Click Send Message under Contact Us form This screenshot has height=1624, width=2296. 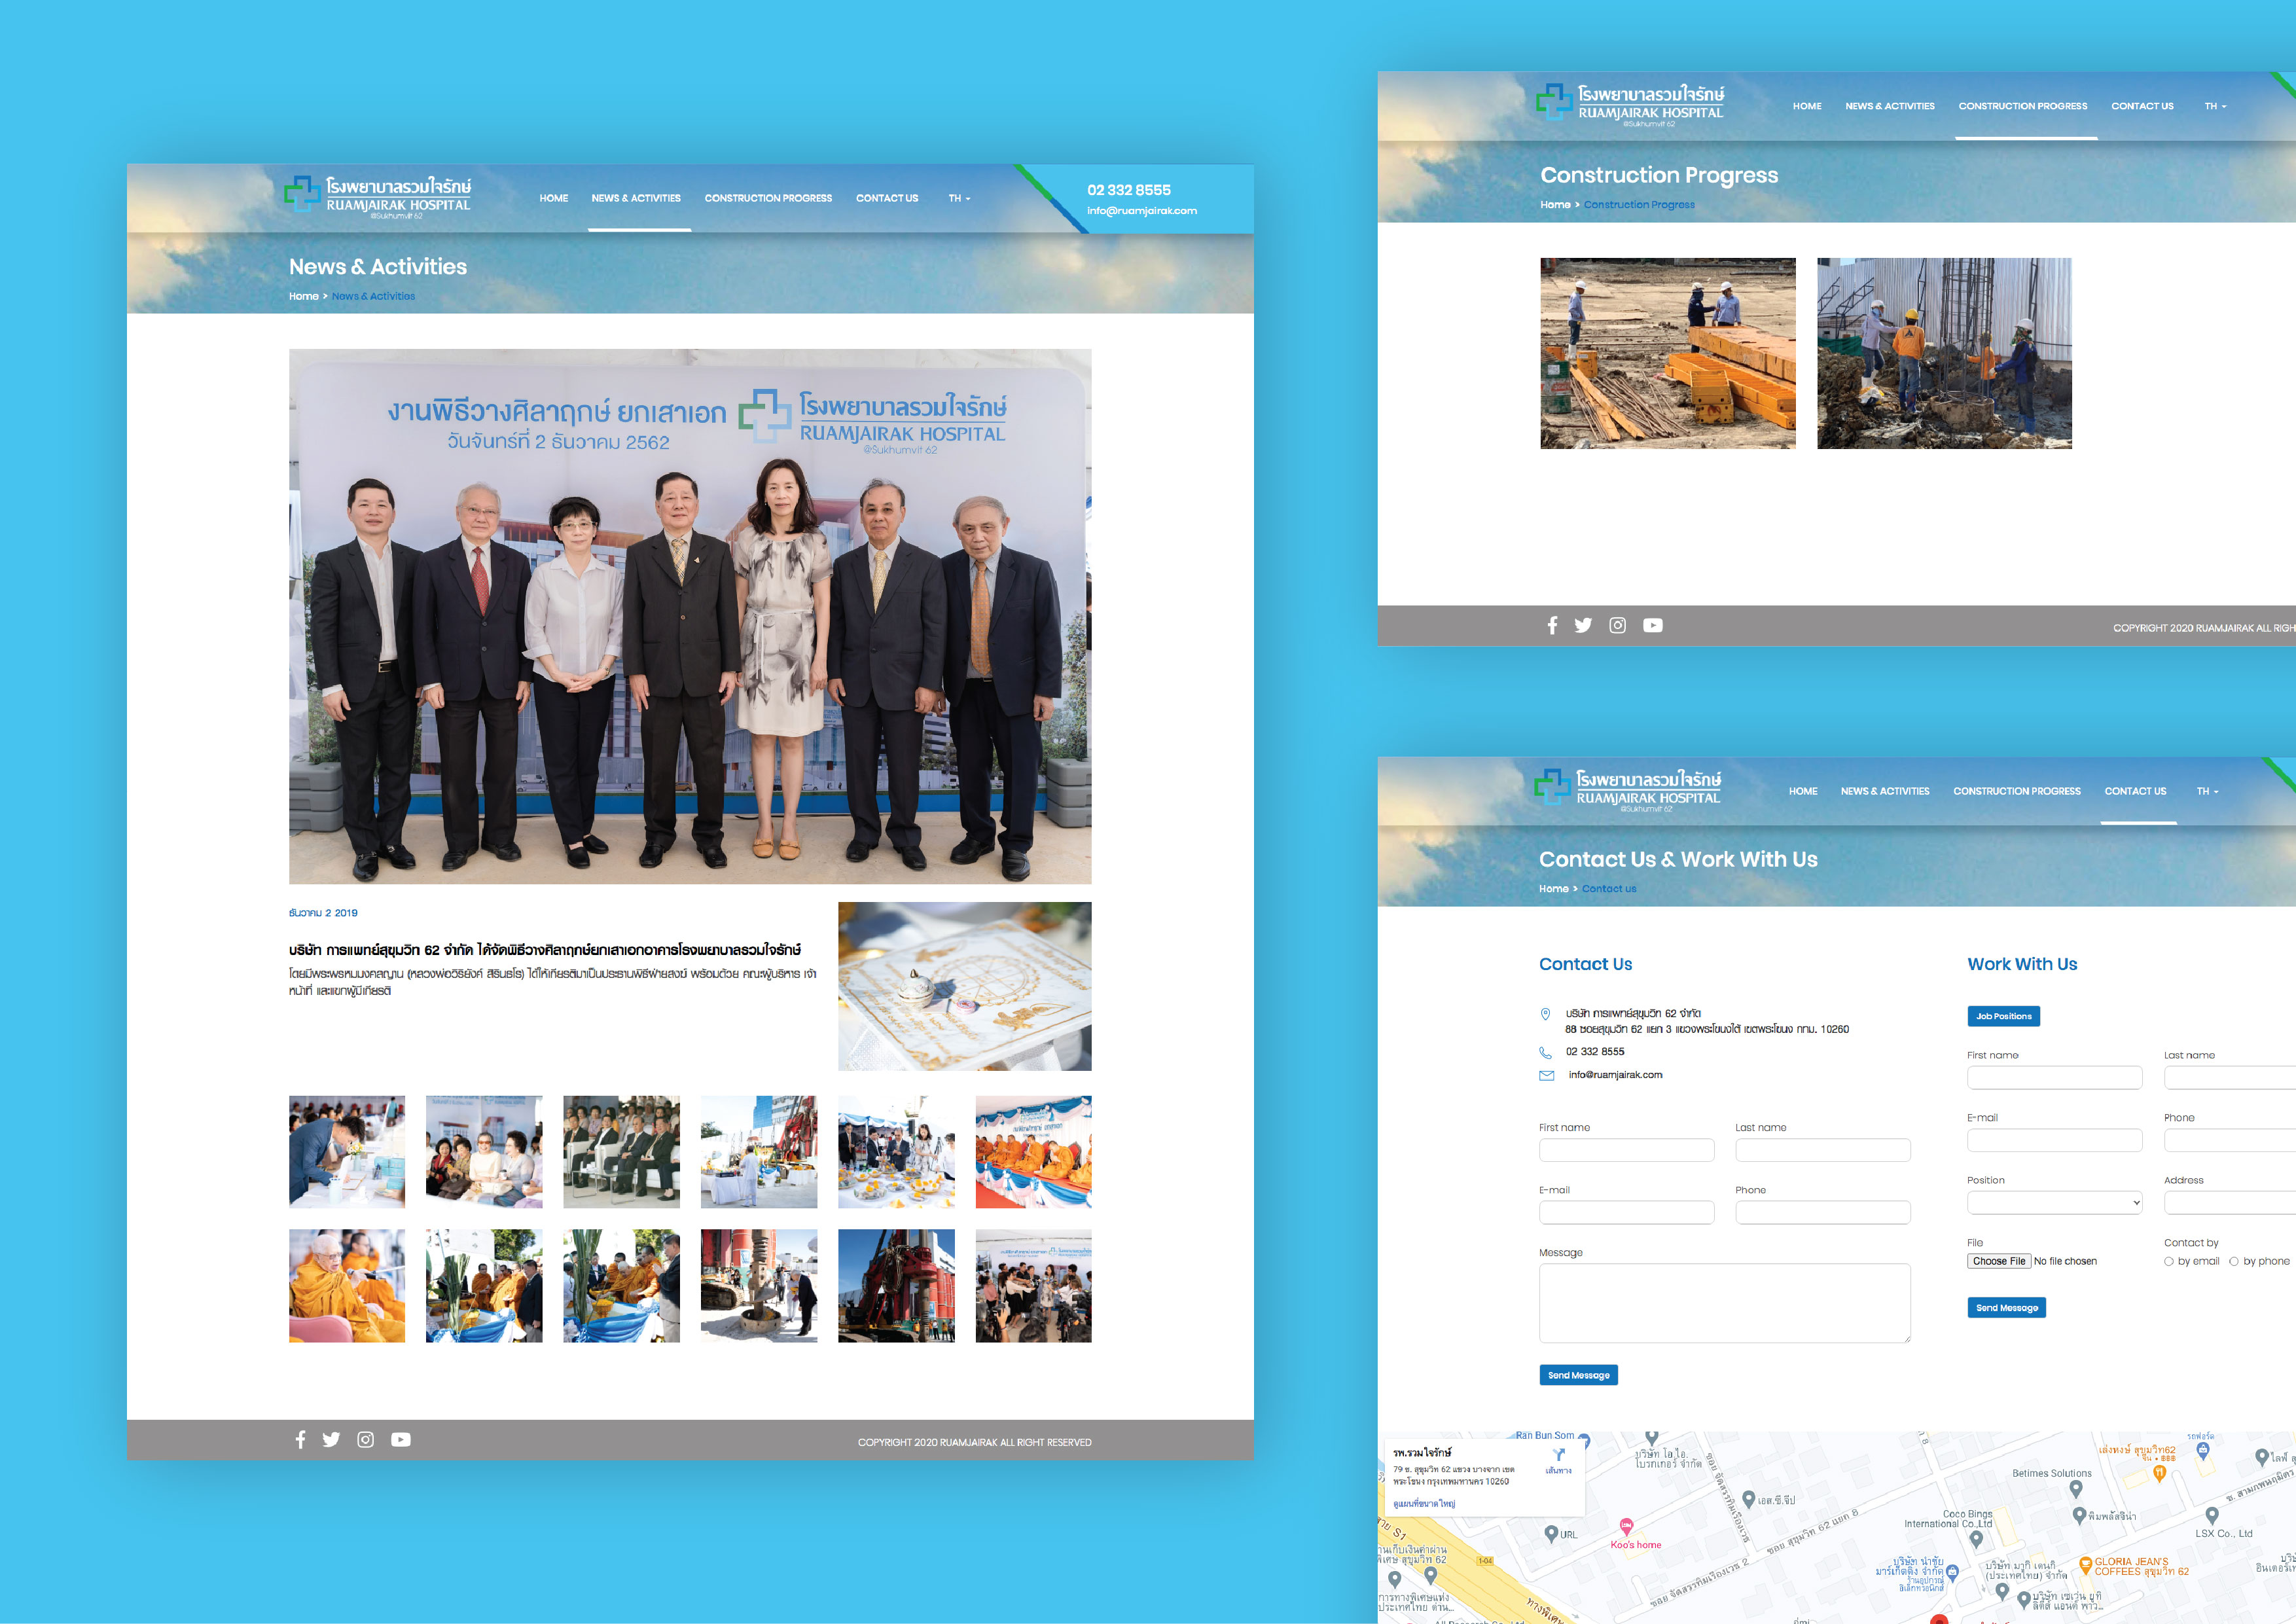point(1578,1375)
